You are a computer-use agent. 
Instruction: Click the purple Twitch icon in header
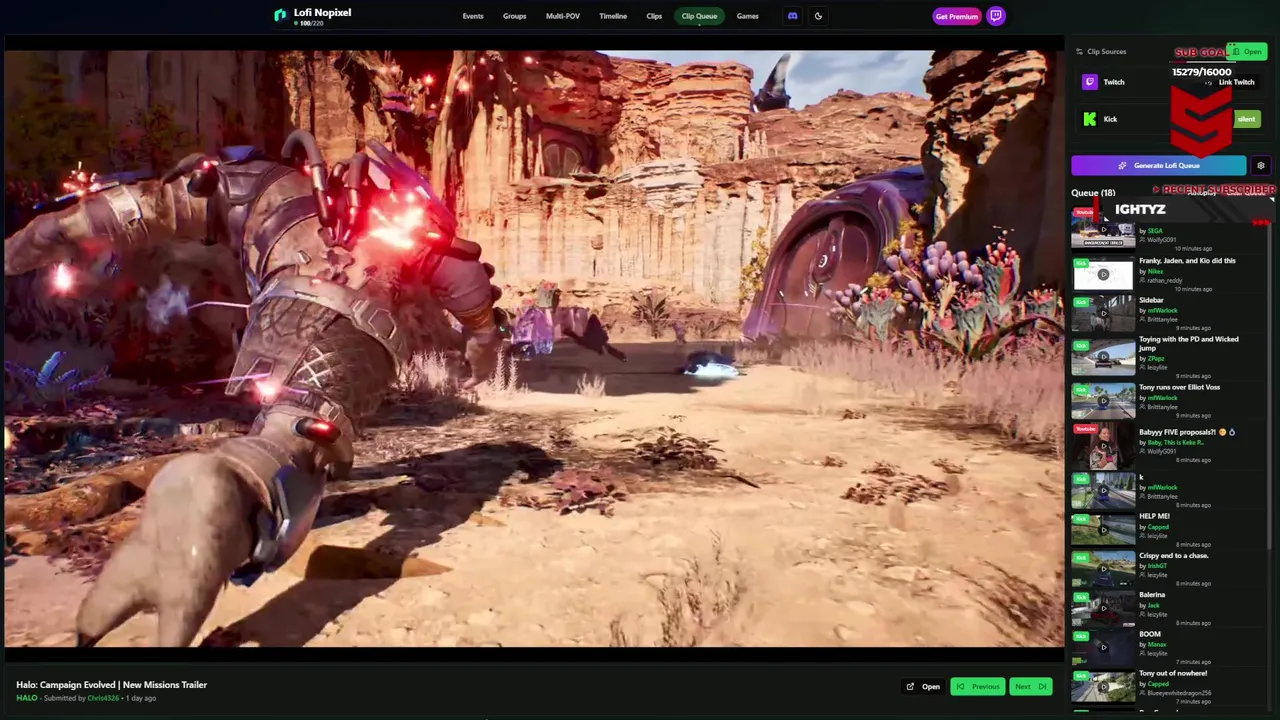(x=996, y=16)
